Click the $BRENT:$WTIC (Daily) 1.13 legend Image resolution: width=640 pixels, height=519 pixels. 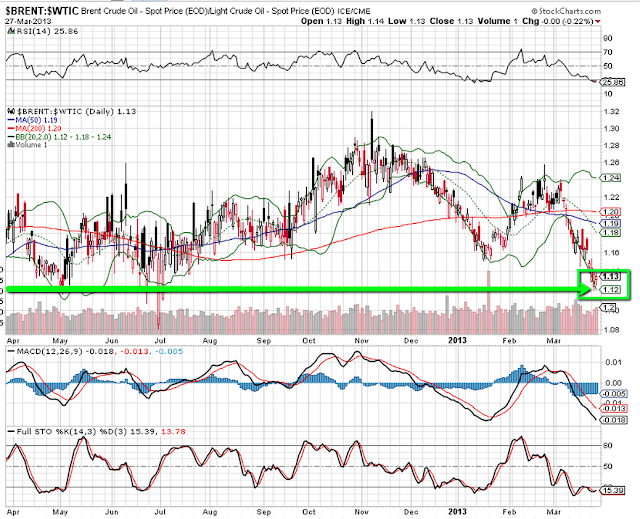tap(76, 111)
